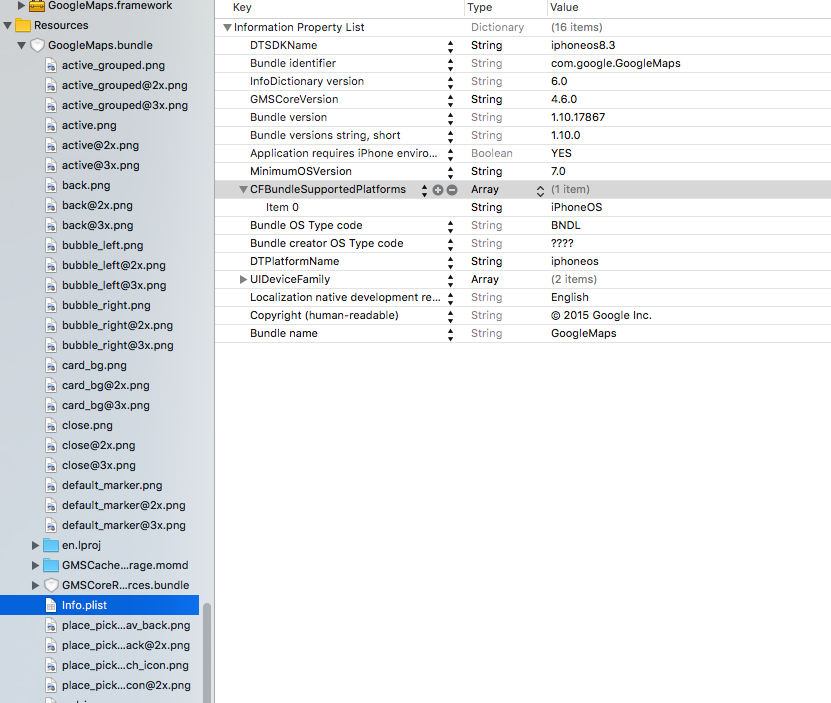
Task: Click the navigator vertical scrollbar
Action: [x=207, y=650]
